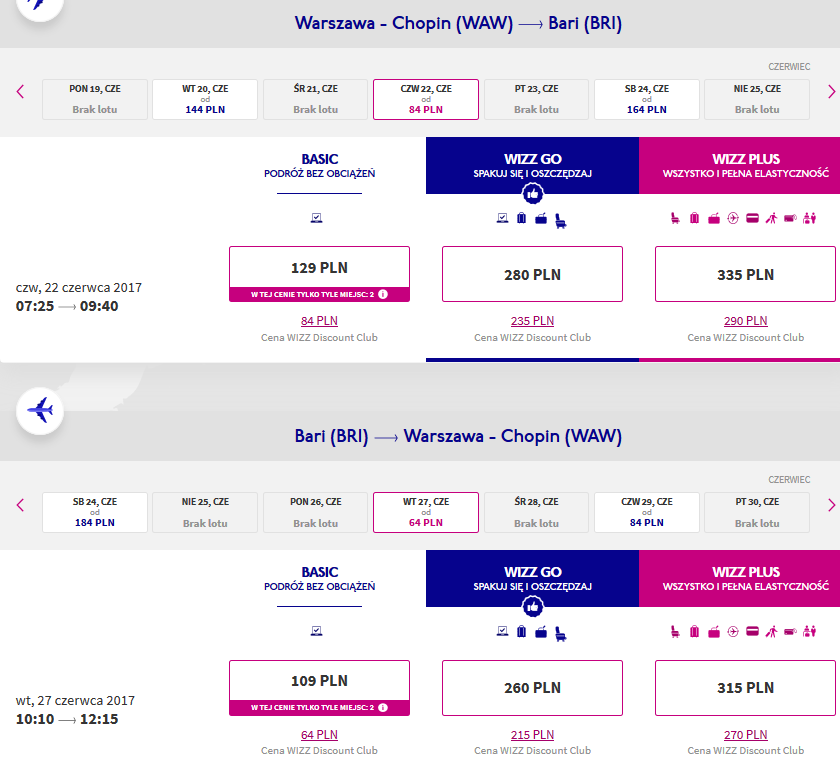Viewport: 840px width, 767px height.
Task: Click seat icon under return WIZZ PLUS
Action: (675, 631)
